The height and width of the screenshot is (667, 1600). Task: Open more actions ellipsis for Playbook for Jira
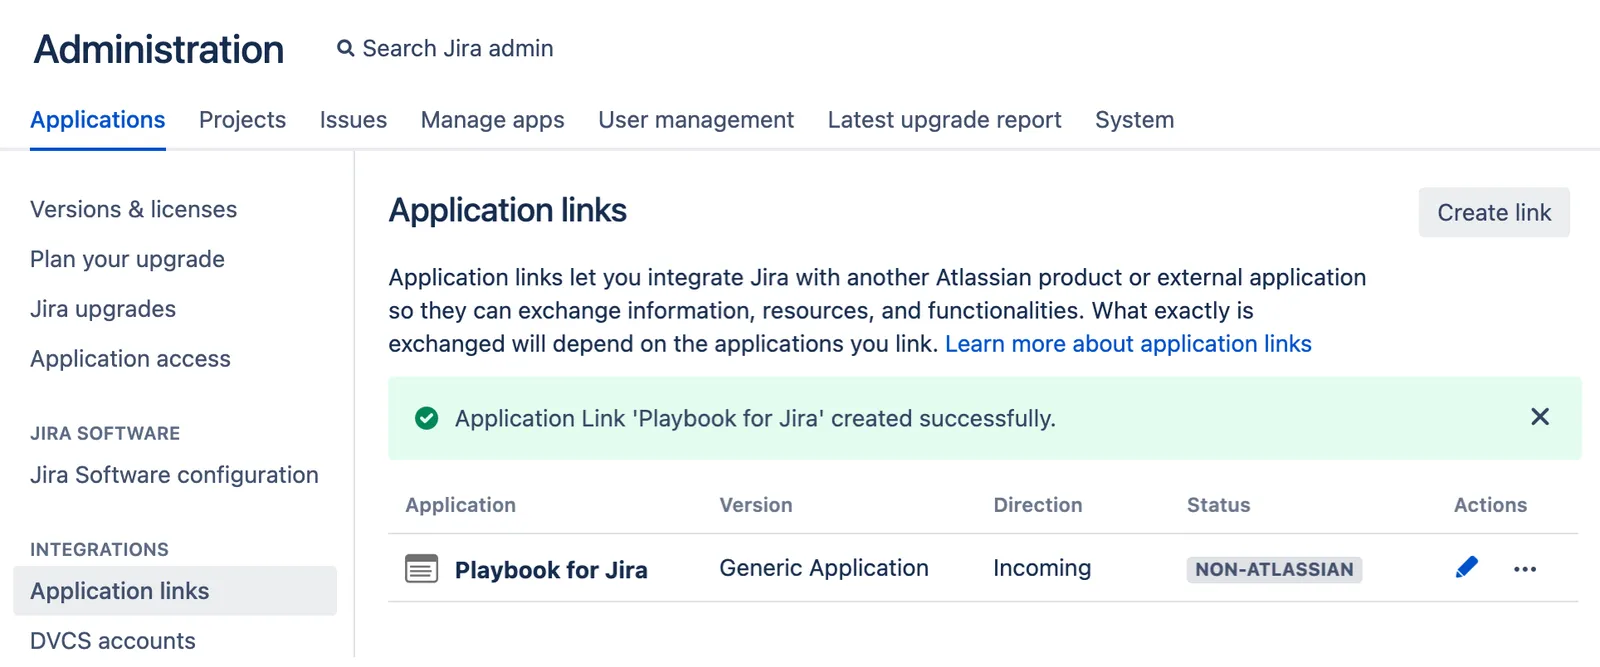(1525, 569)
